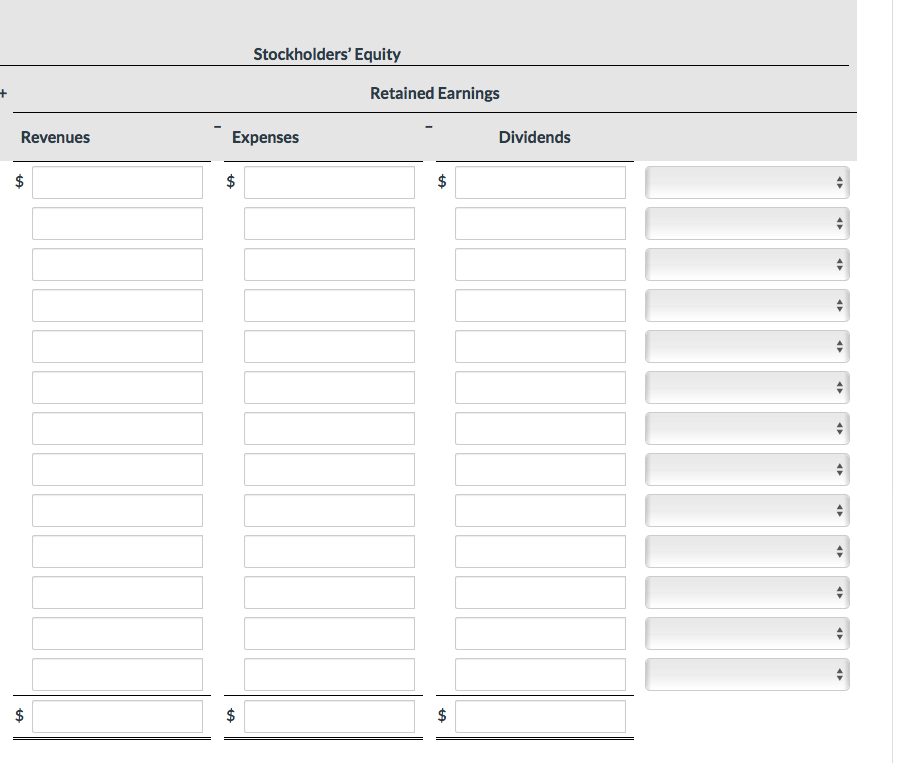
Task: Open the ninth-row description dropdown
Action: (x=747, y=510)
